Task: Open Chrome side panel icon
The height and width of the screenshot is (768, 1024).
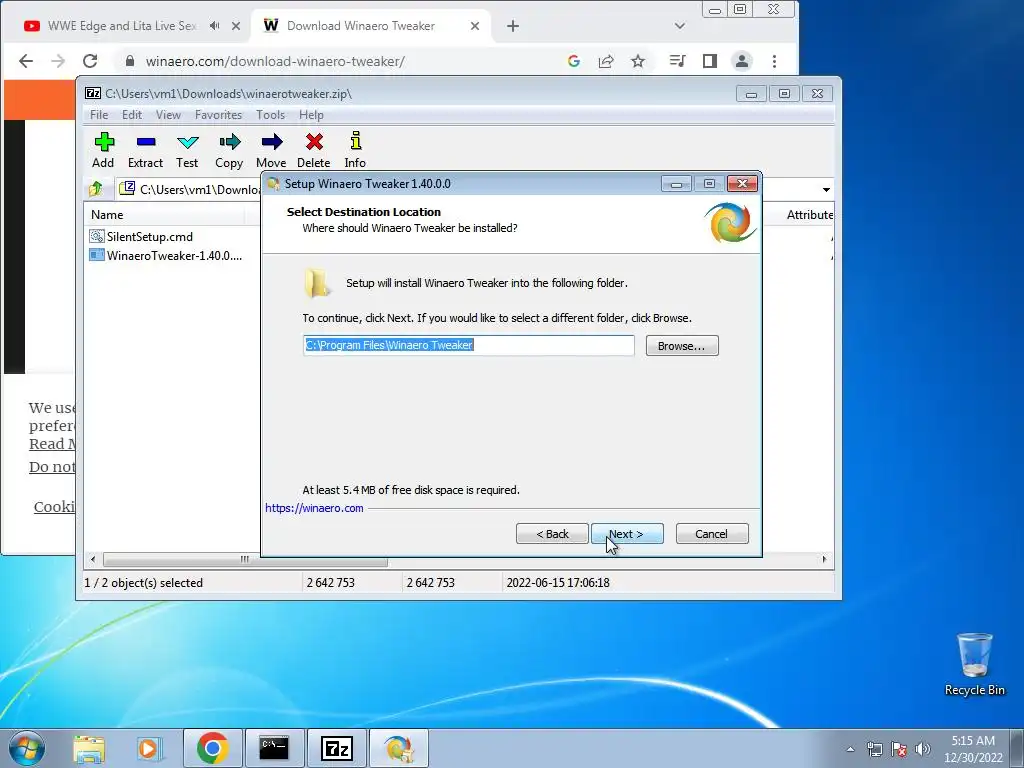Action: (x=710, y=61)
